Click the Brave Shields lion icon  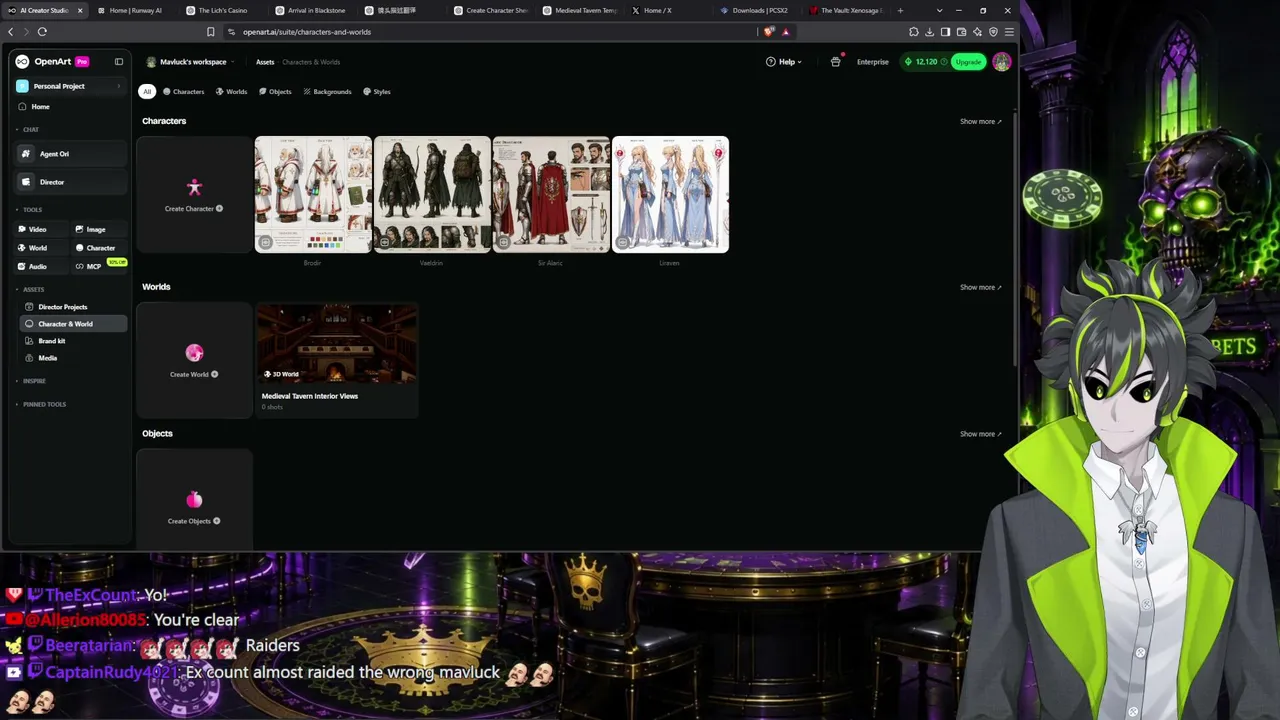tap(768, 32)
